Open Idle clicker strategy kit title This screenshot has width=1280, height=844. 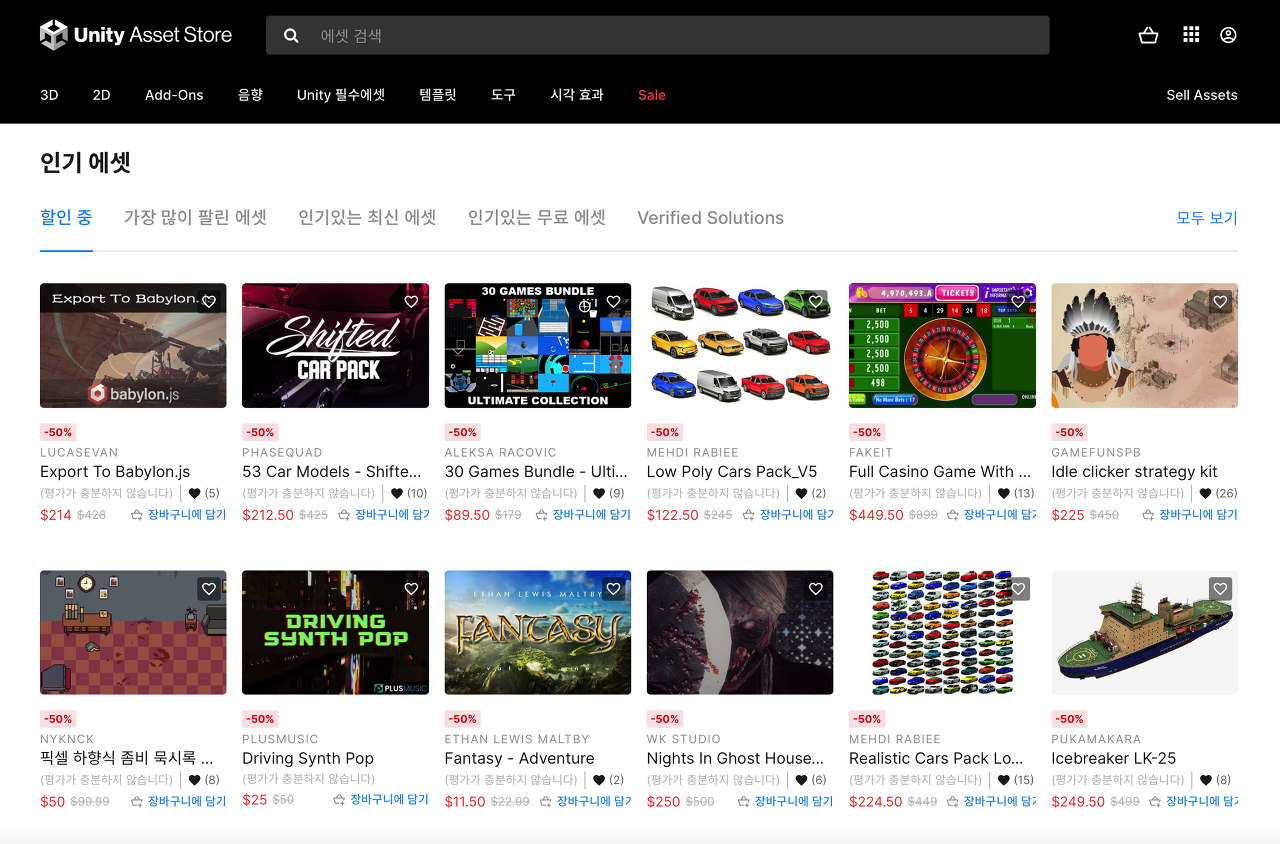pos(1134,471)
